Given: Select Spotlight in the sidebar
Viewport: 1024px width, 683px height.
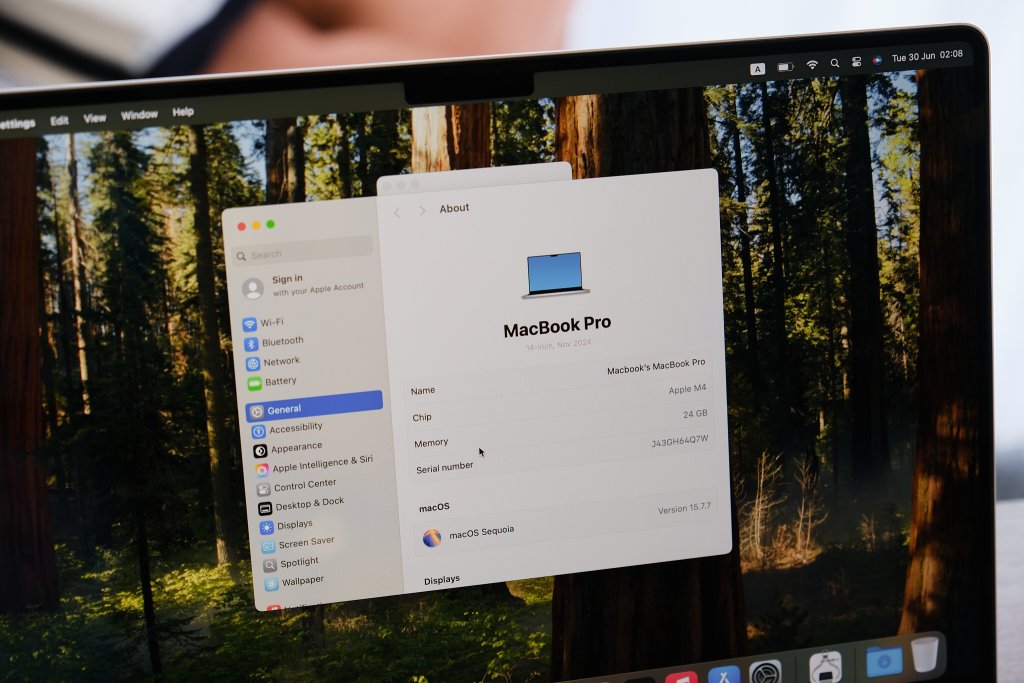Looking at the screenshot, I should click(x=291, y=563).
